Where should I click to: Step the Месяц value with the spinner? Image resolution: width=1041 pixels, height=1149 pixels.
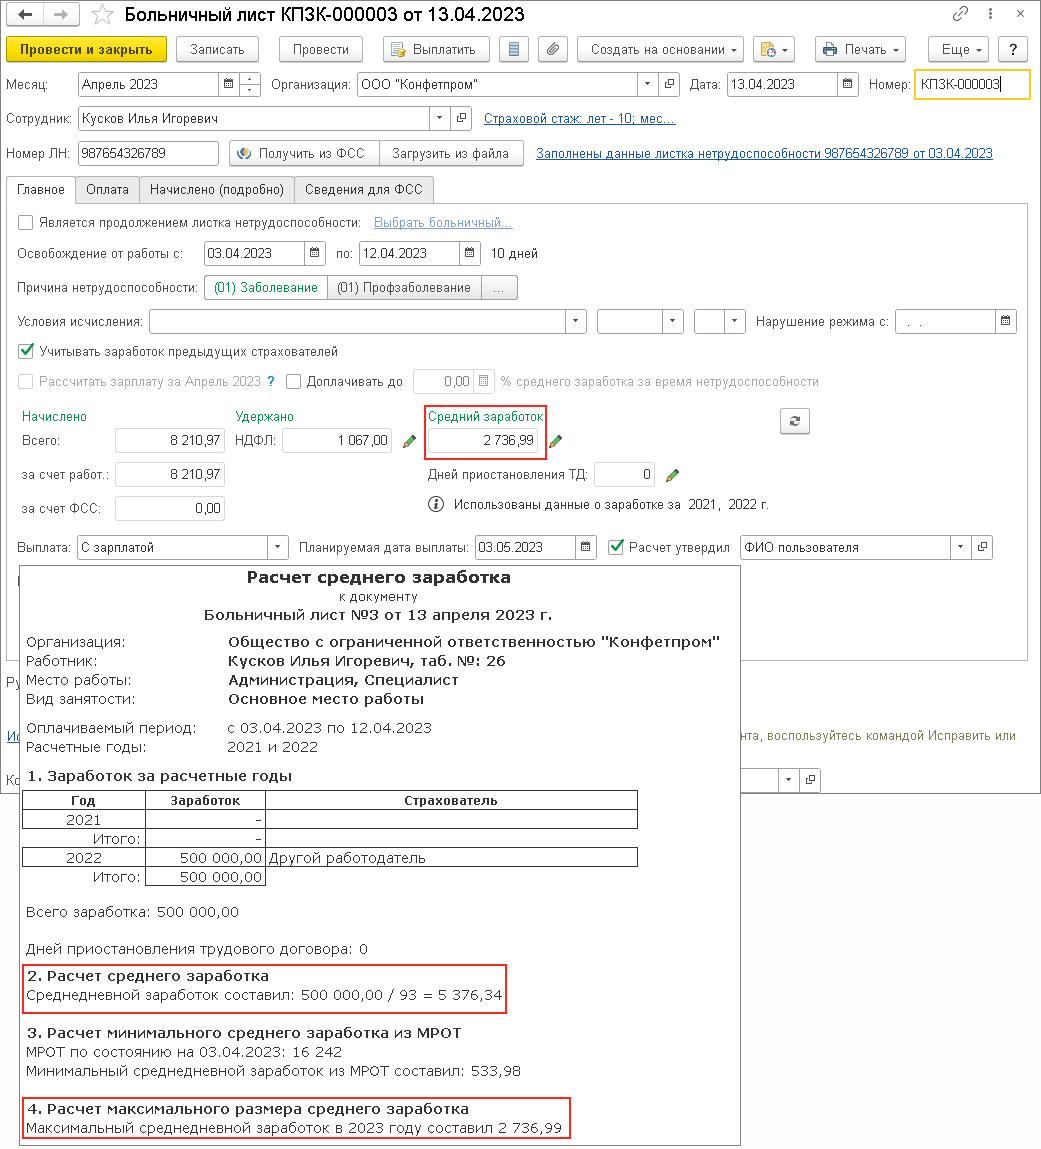coord(250,84)
